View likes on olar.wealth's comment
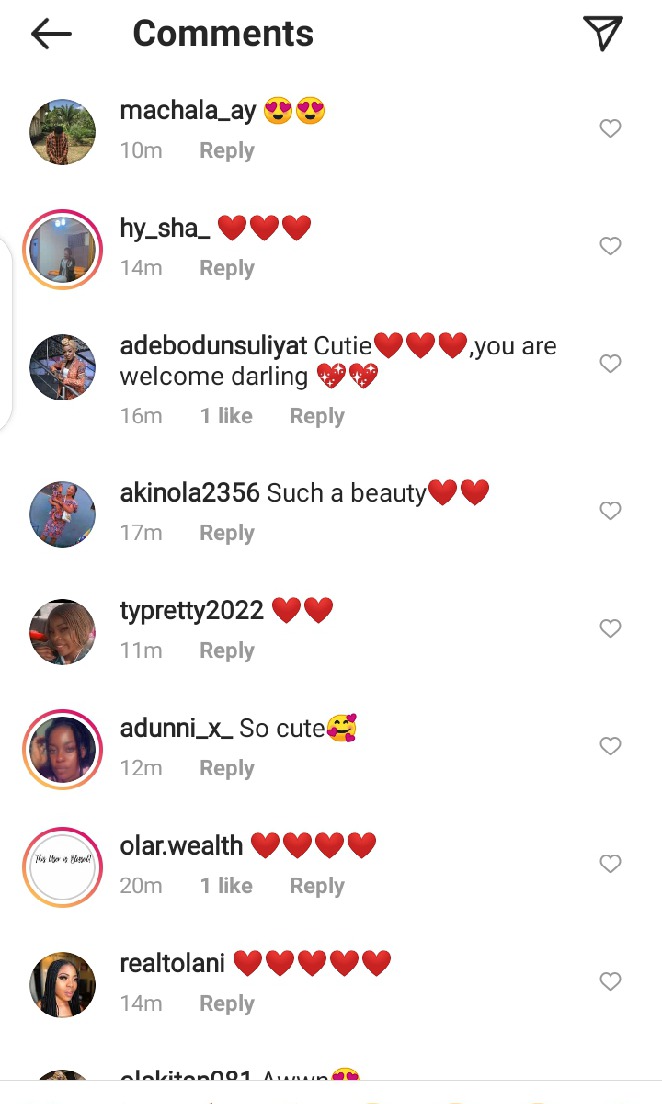Viewport: 662px width, 1104px height. 226,886
